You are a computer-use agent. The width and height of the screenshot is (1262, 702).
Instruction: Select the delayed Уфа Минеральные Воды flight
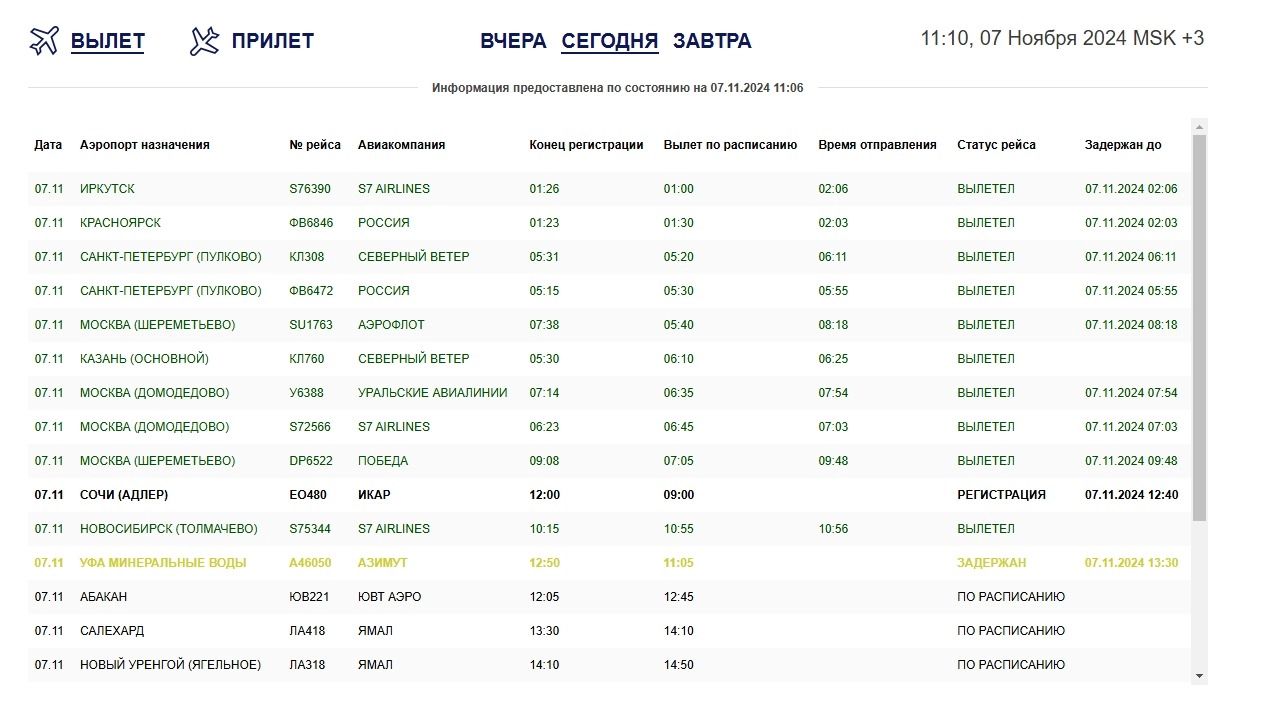pos(163,563)
